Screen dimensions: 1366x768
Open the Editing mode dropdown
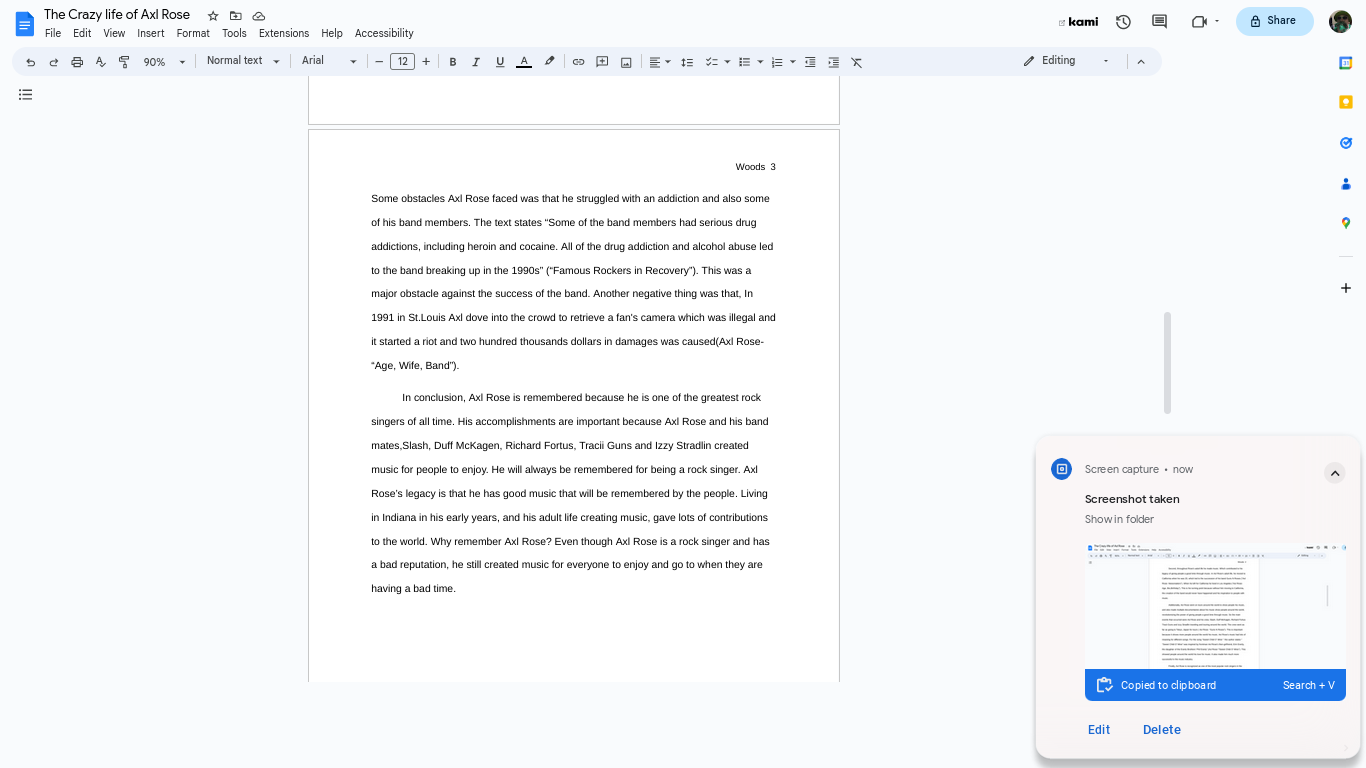tap(1066, 61)
